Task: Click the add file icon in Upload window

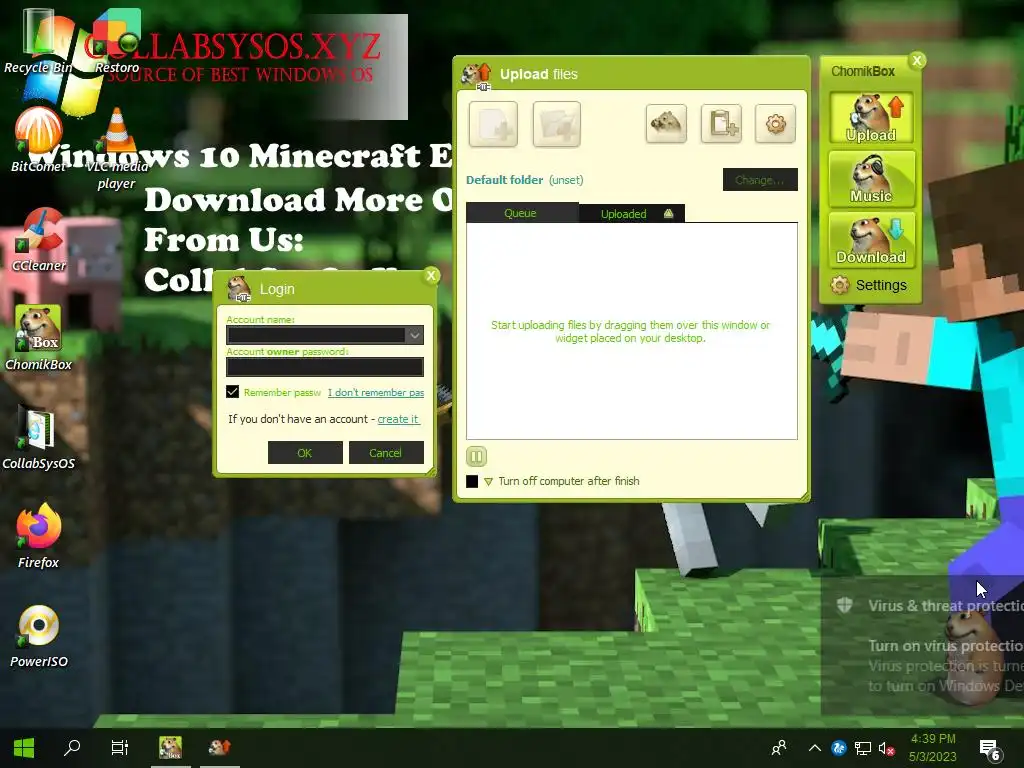Action: [493, 123]
